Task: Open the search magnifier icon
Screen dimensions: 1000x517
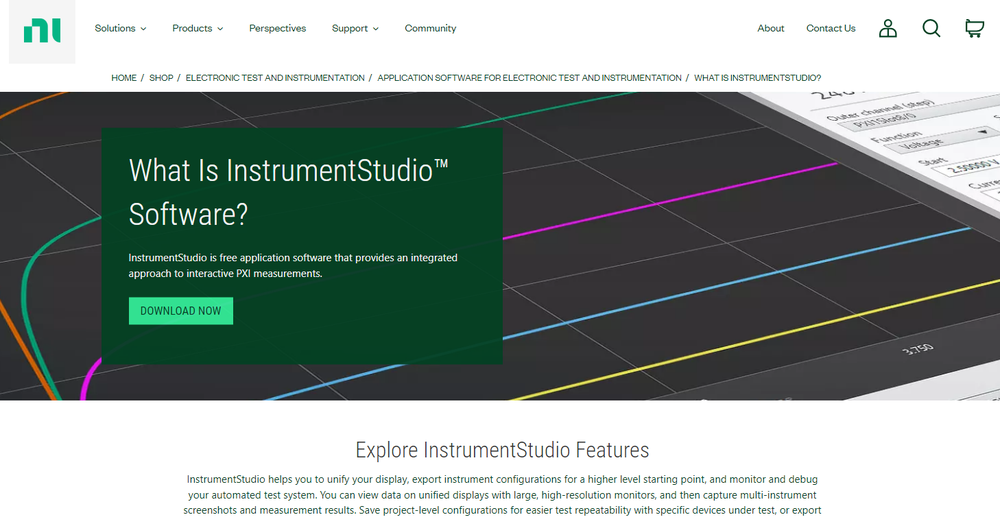Action: (x=931, y=28)
